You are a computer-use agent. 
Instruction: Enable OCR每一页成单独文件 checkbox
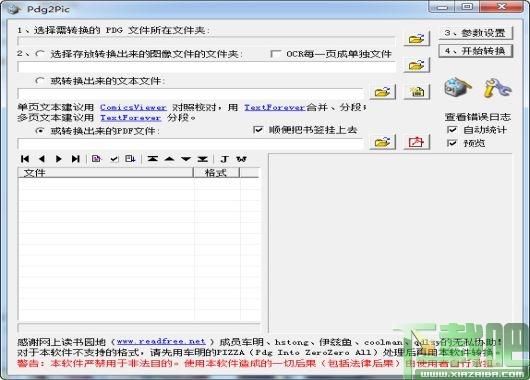276,53
